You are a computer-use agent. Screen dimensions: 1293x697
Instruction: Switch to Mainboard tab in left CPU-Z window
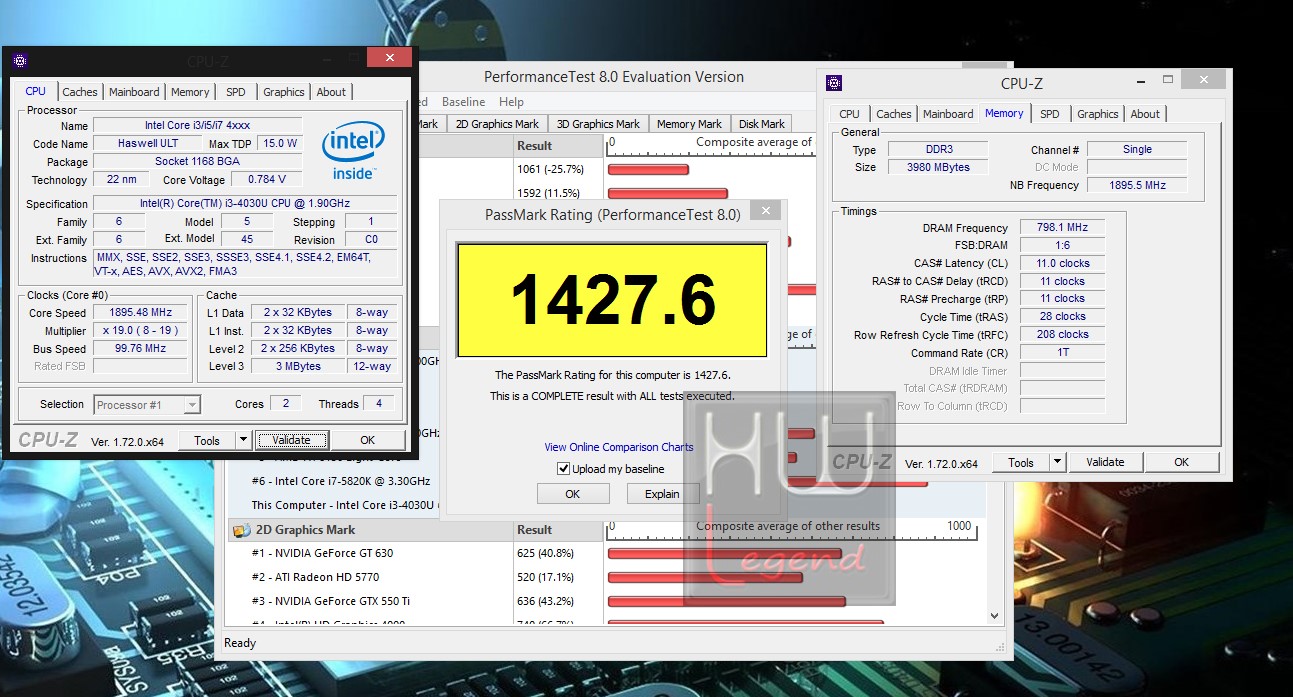point(134,92)
